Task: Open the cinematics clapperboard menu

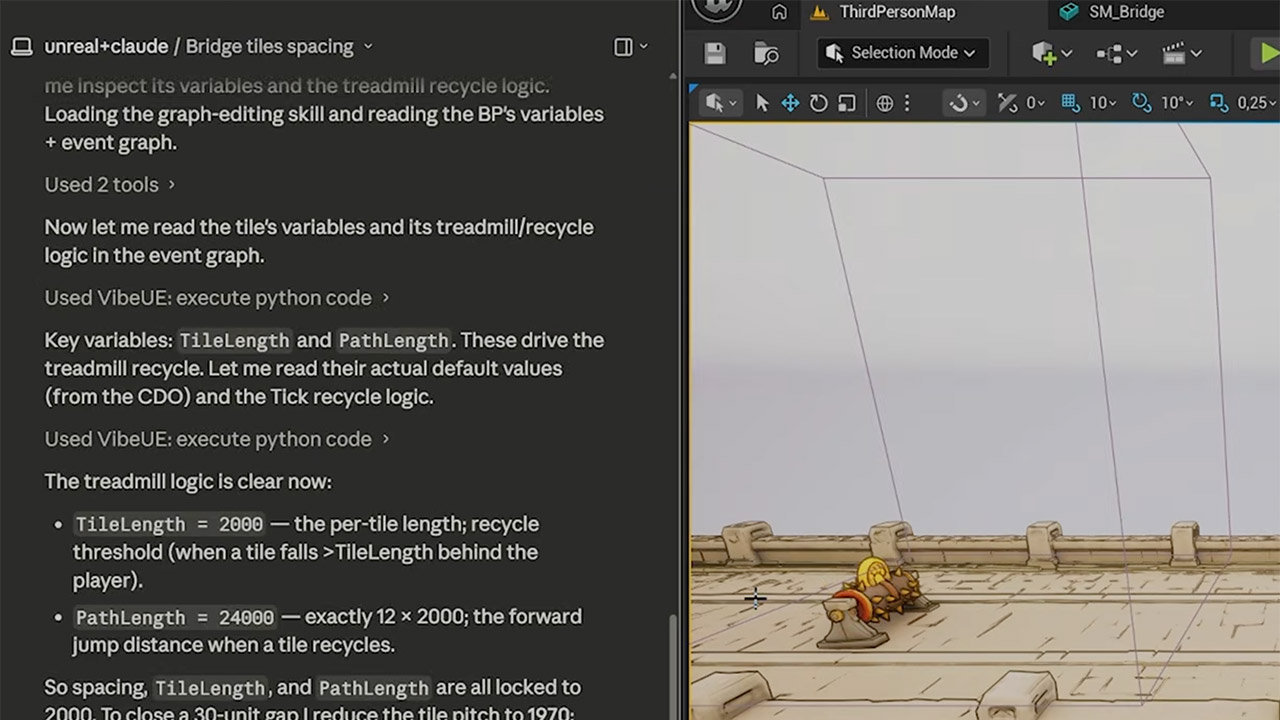Action: (x=1181, y=53)
